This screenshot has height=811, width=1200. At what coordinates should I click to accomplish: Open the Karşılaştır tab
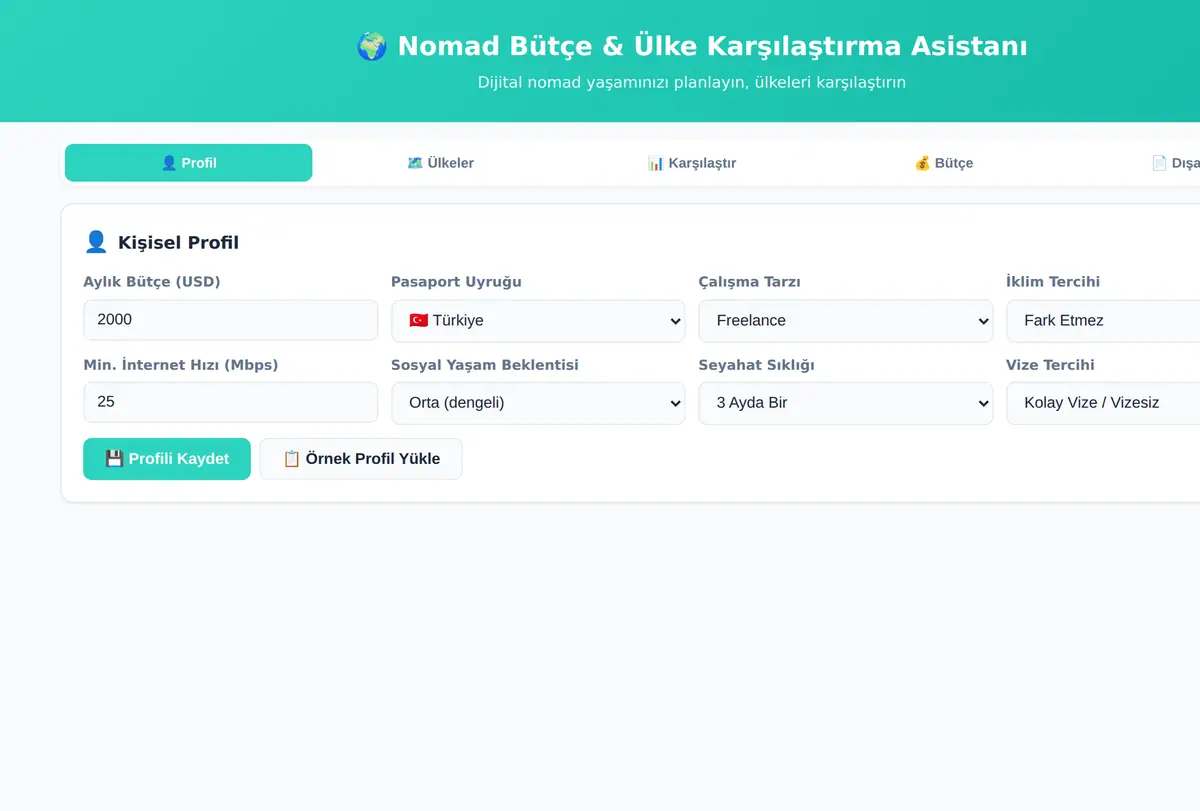click(692, 163)
